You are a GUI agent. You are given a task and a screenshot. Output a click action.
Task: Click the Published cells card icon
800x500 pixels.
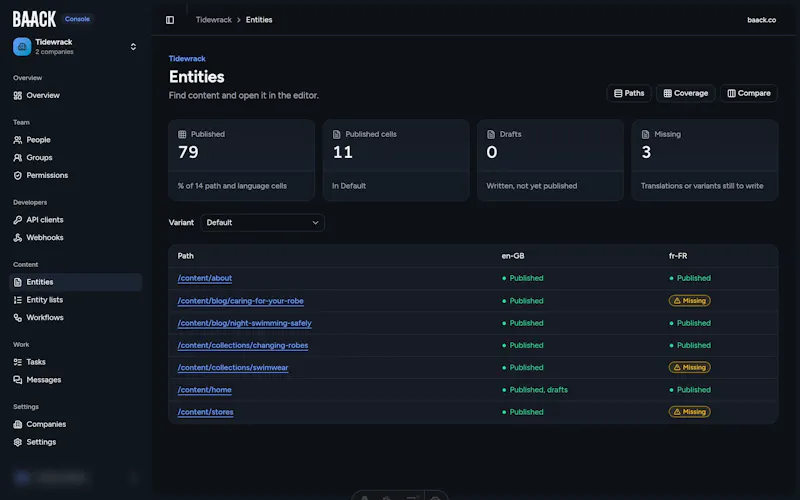point(337,134)
